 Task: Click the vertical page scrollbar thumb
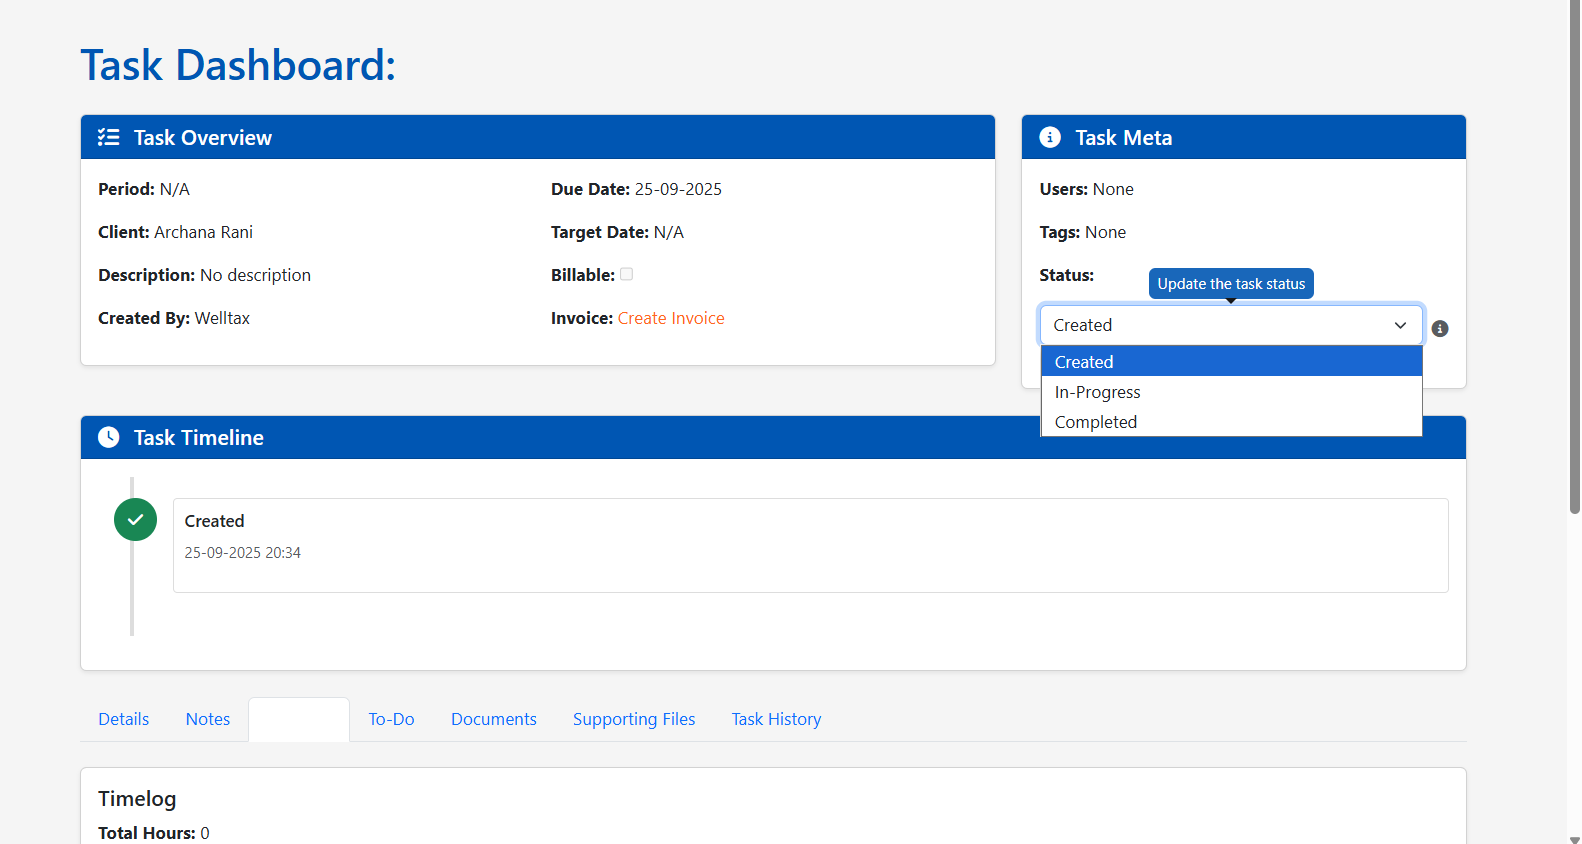click(1574, 260)
